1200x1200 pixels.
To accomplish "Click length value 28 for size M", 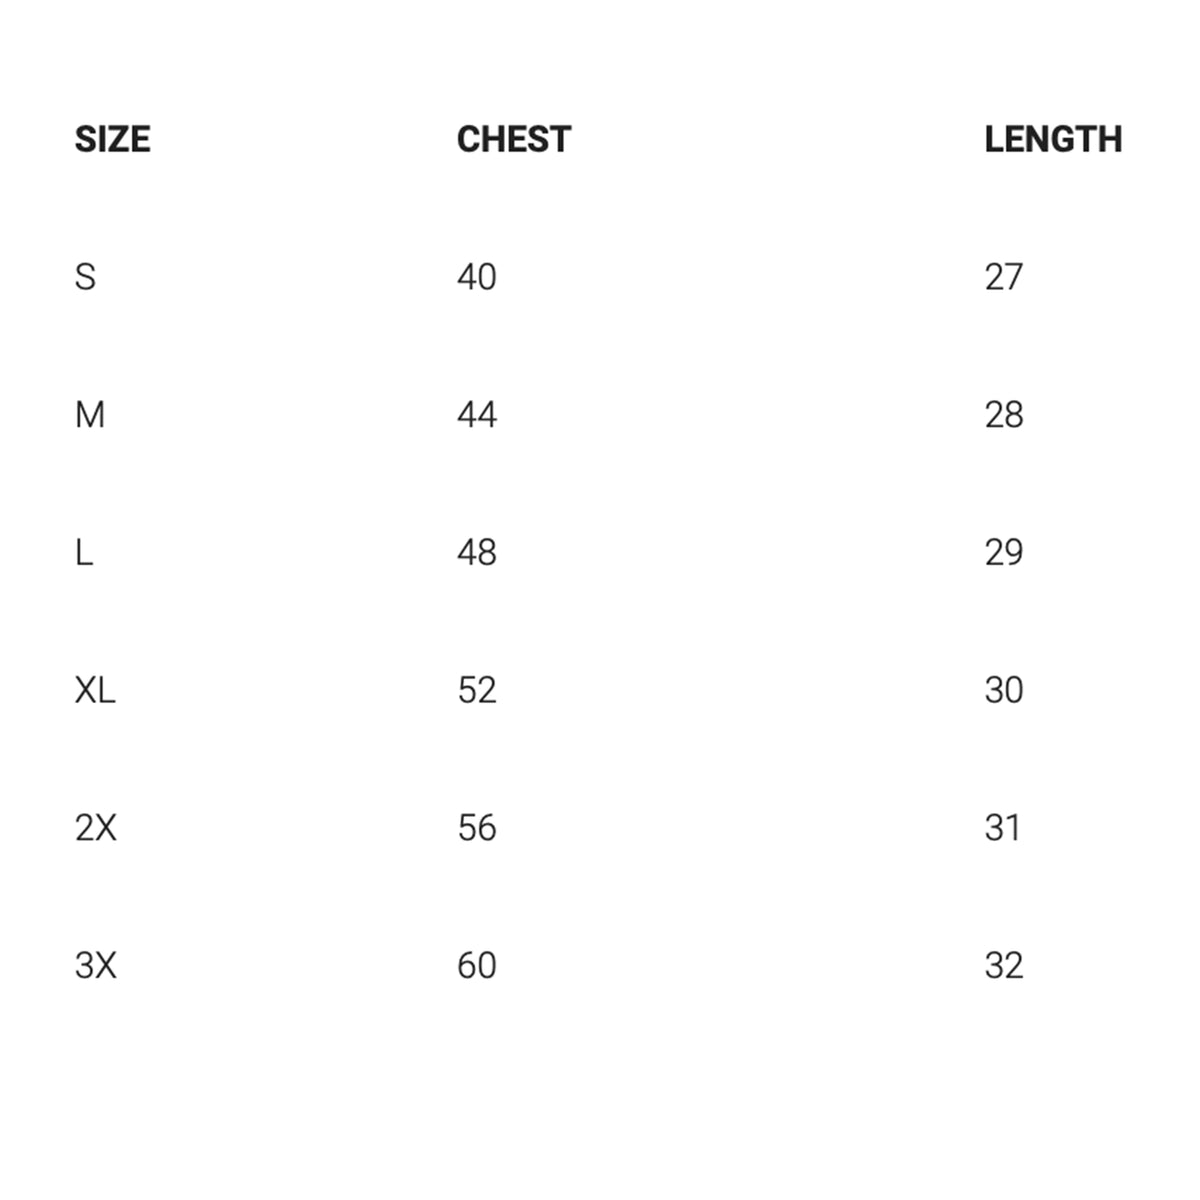I will 1003,415.
